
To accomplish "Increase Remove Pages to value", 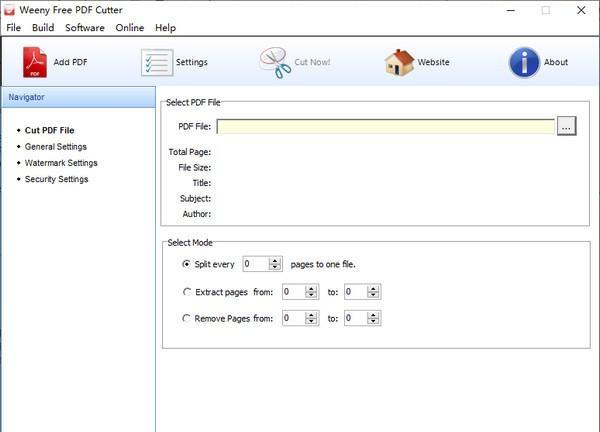I will [x=373, y=315].
